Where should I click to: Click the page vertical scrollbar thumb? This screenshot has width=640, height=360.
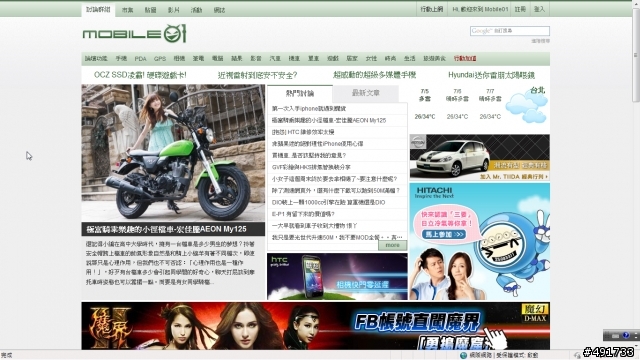click(x=636, y=55)
